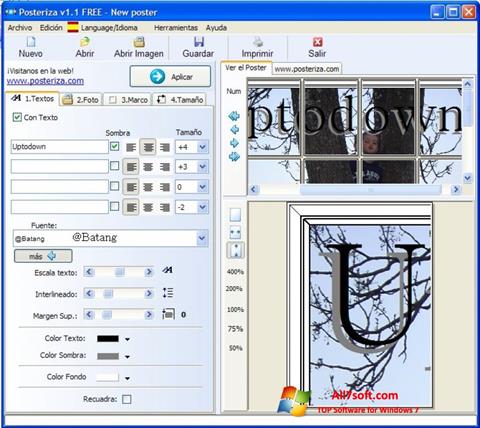Visit the www.posteriza.com link

[x=45, y=81]
